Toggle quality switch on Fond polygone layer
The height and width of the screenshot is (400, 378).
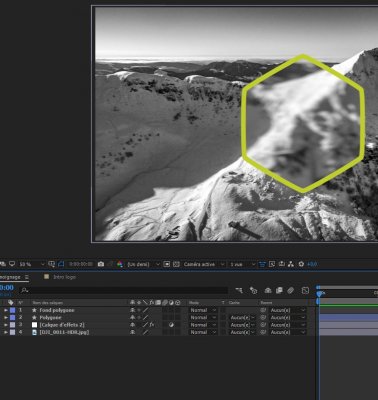pyautogui.click(x=146, y=310)
